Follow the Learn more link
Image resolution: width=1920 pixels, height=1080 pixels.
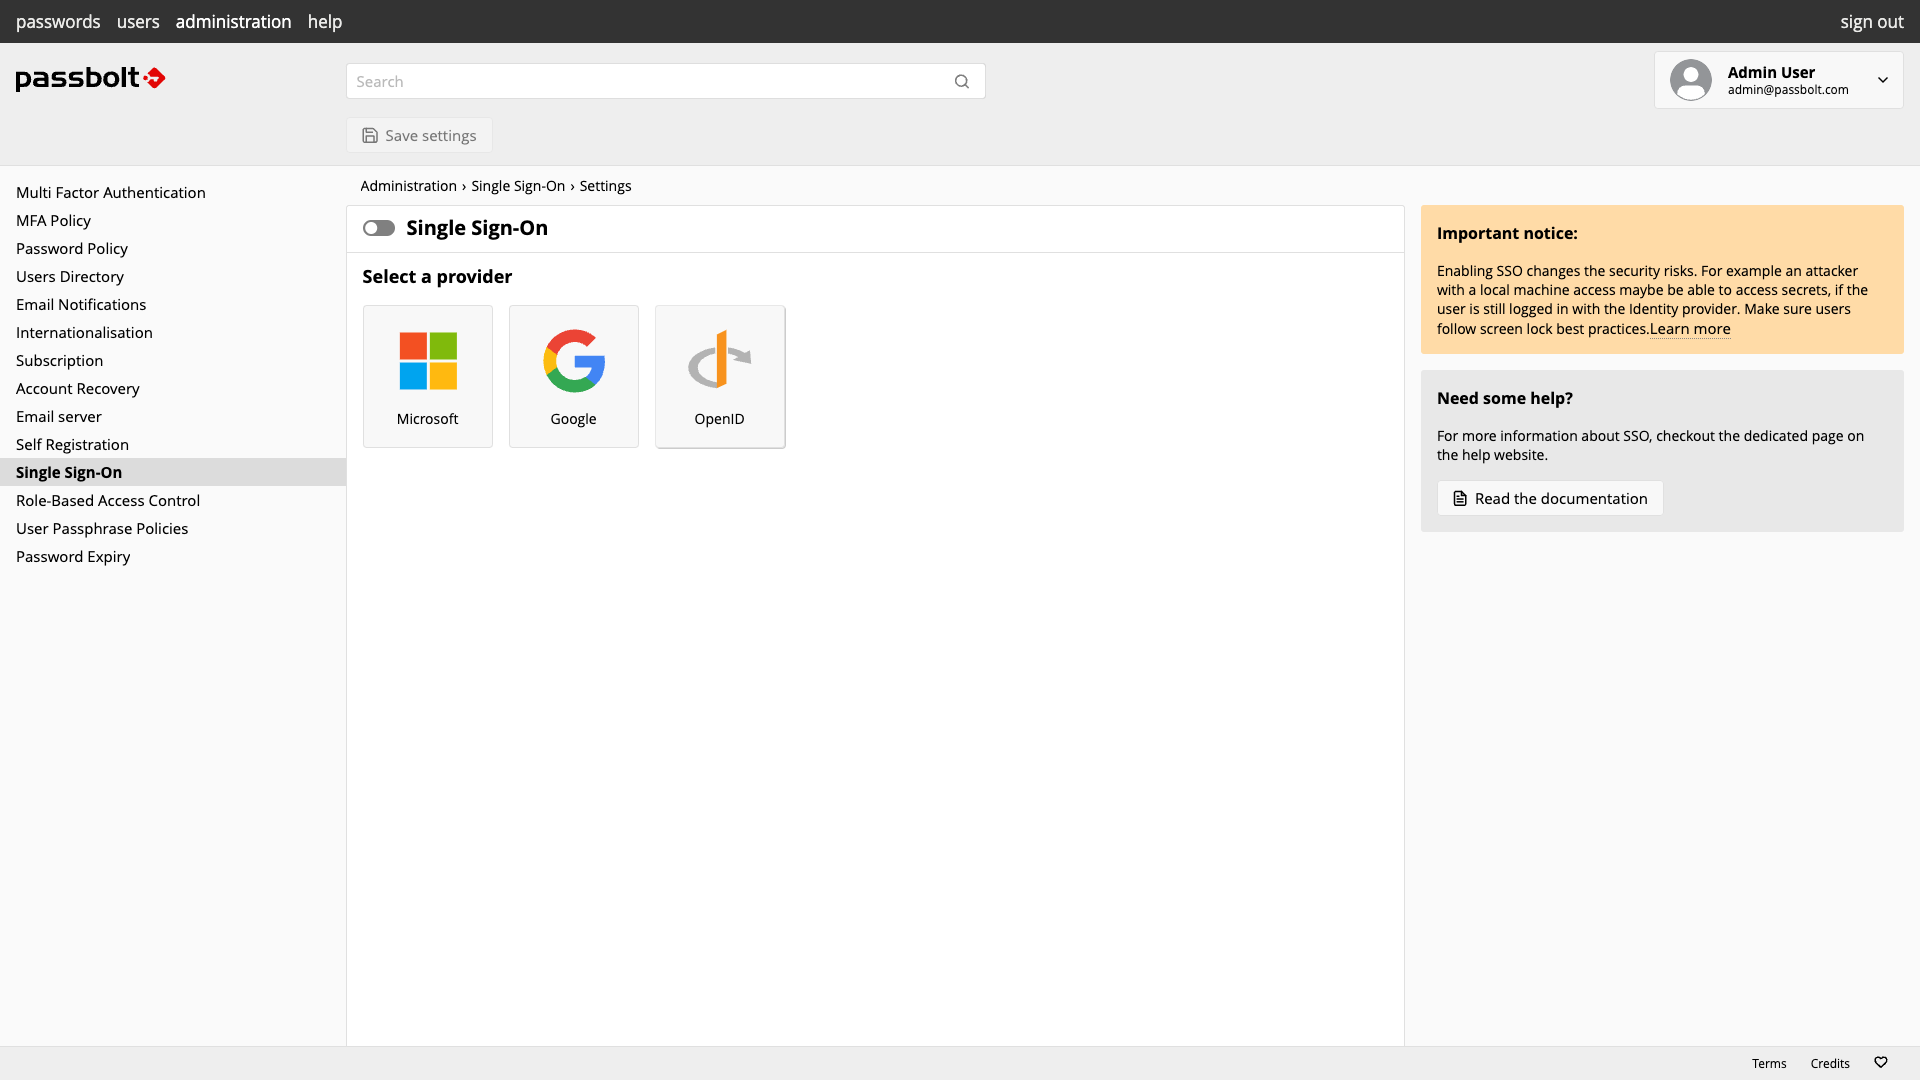pos(1690,329)
